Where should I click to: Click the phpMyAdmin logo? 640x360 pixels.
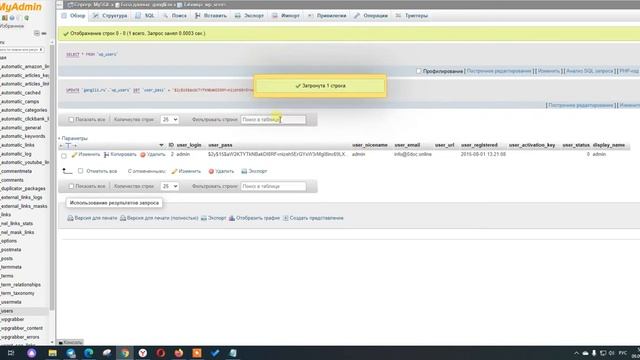[x=20, y=7]
